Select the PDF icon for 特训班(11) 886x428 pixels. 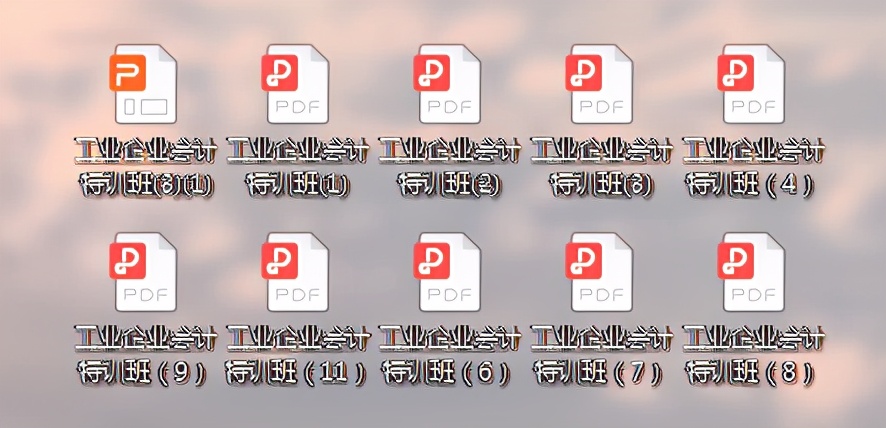(296, 272)
